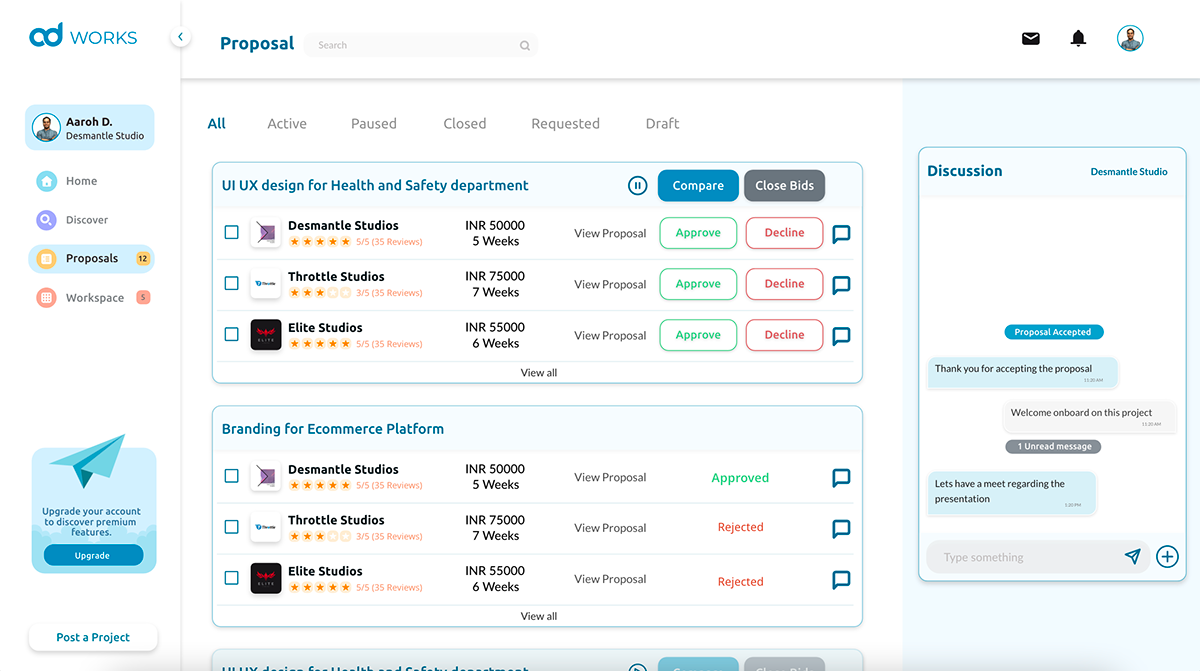This screenshot has height=671, width=1200.
Task: Decline Throttle Studios bid
Action: point(784,284)
